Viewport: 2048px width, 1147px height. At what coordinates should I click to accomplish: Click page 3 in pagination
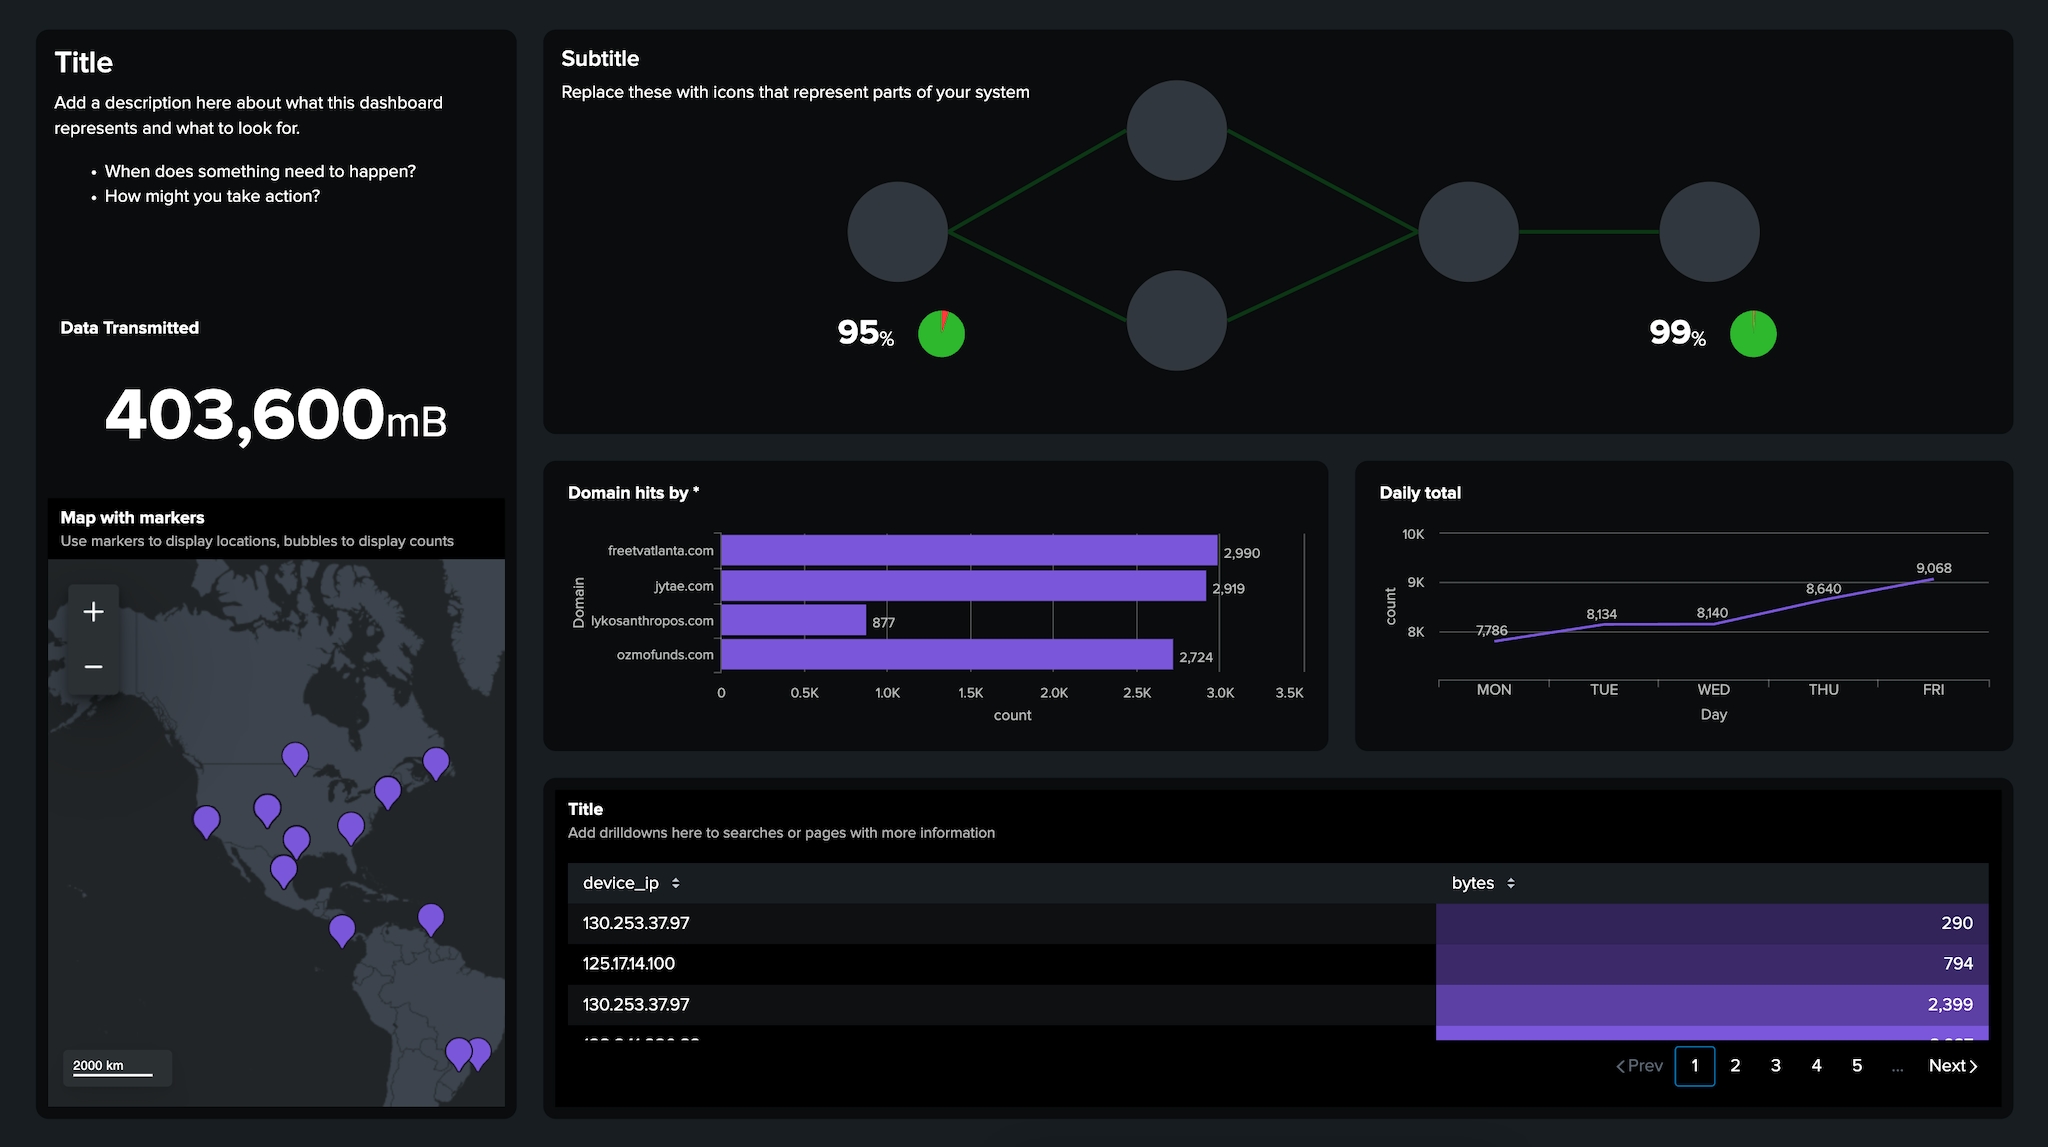tap(1775, 1065)
